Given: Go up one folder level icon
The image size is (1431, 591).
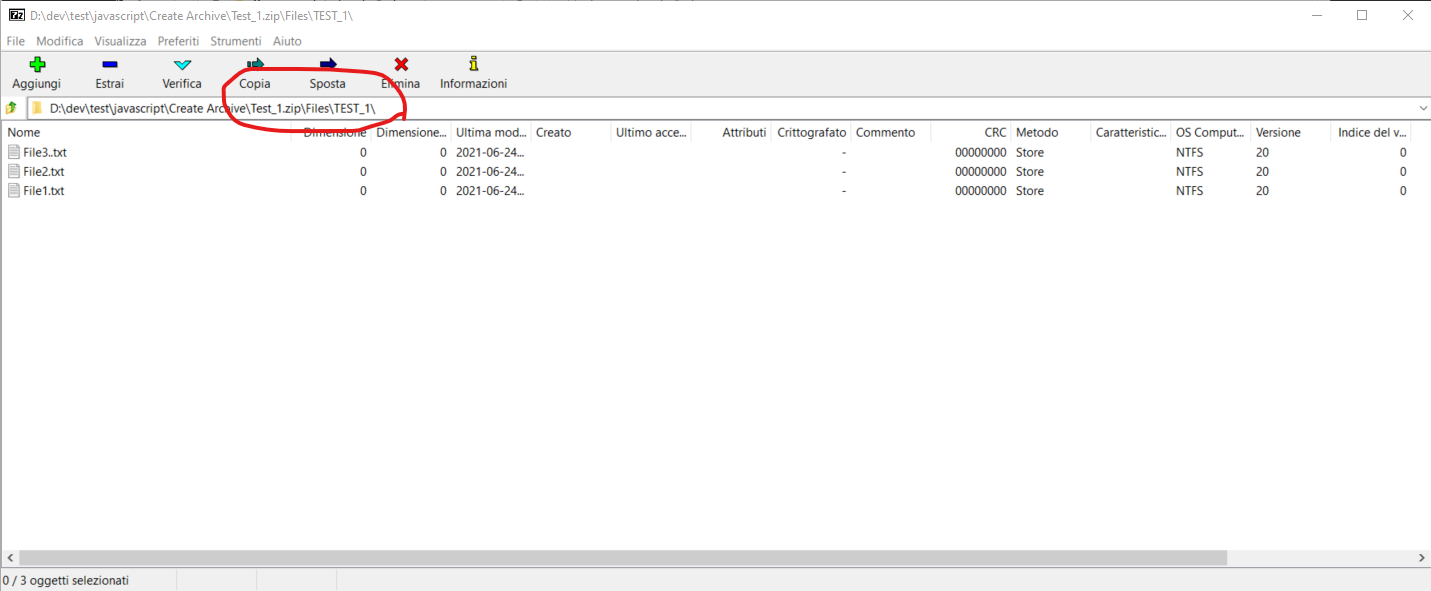Looking at the screenshot, I should (x=11, y=108).
